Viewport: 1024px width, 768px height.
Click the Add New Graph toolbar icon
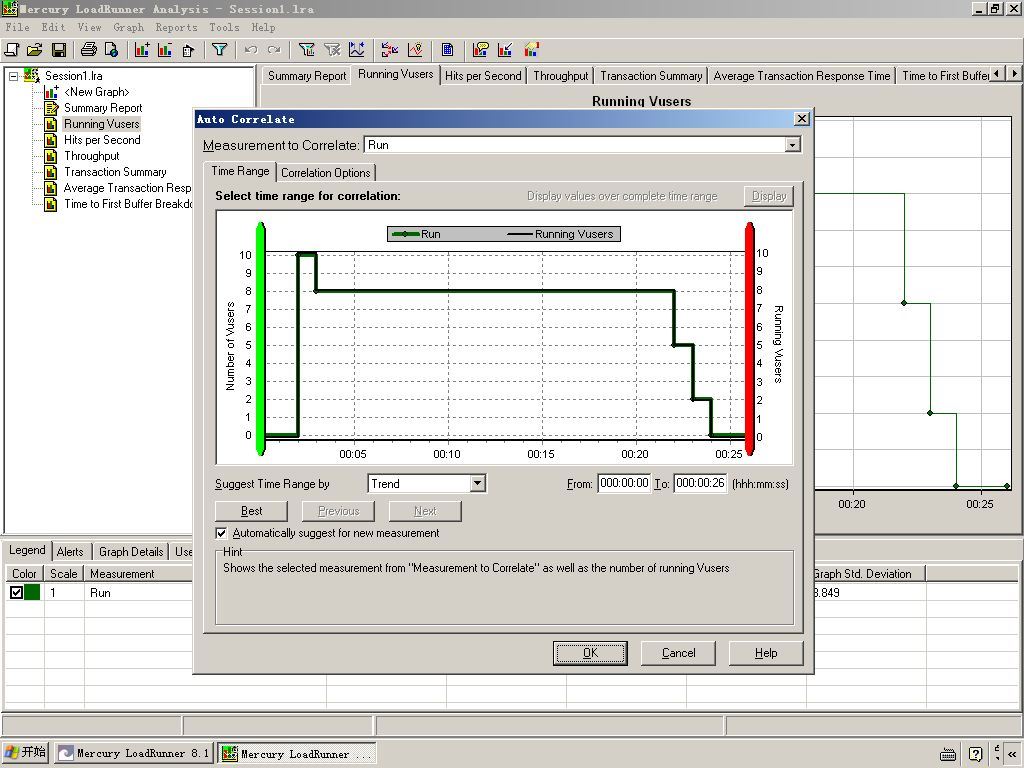click(142, 50)
